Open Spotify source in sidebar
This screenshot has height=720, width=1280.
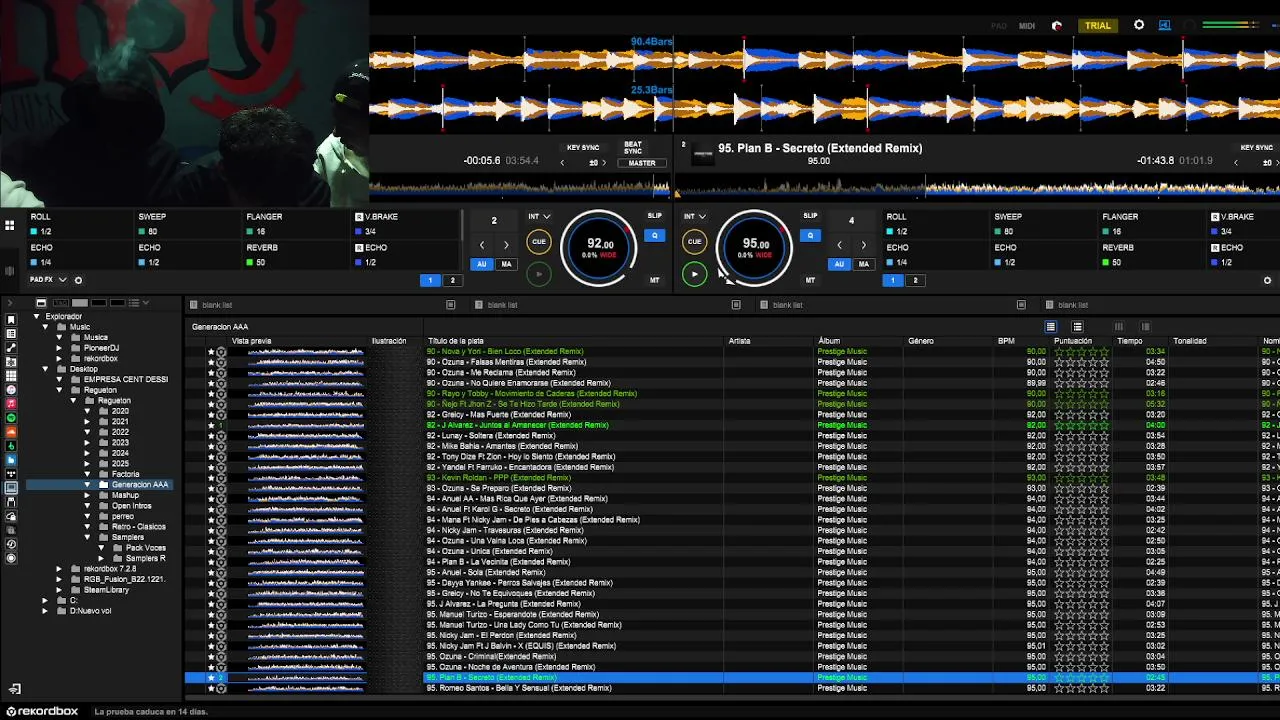pos(11,417)
